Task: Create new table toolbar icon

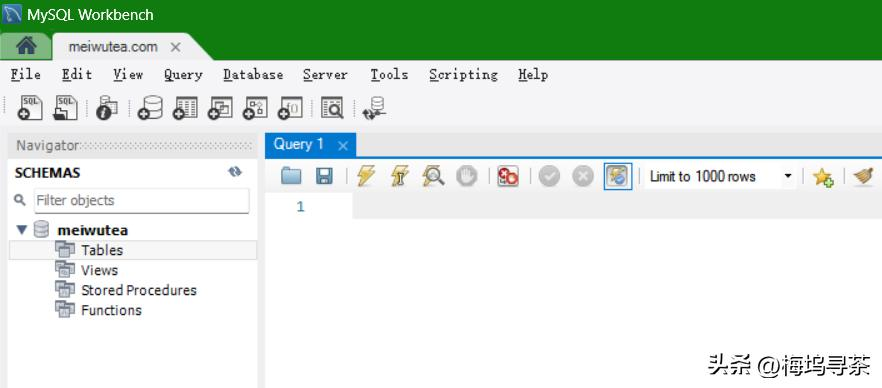Action: pos(185,107)
